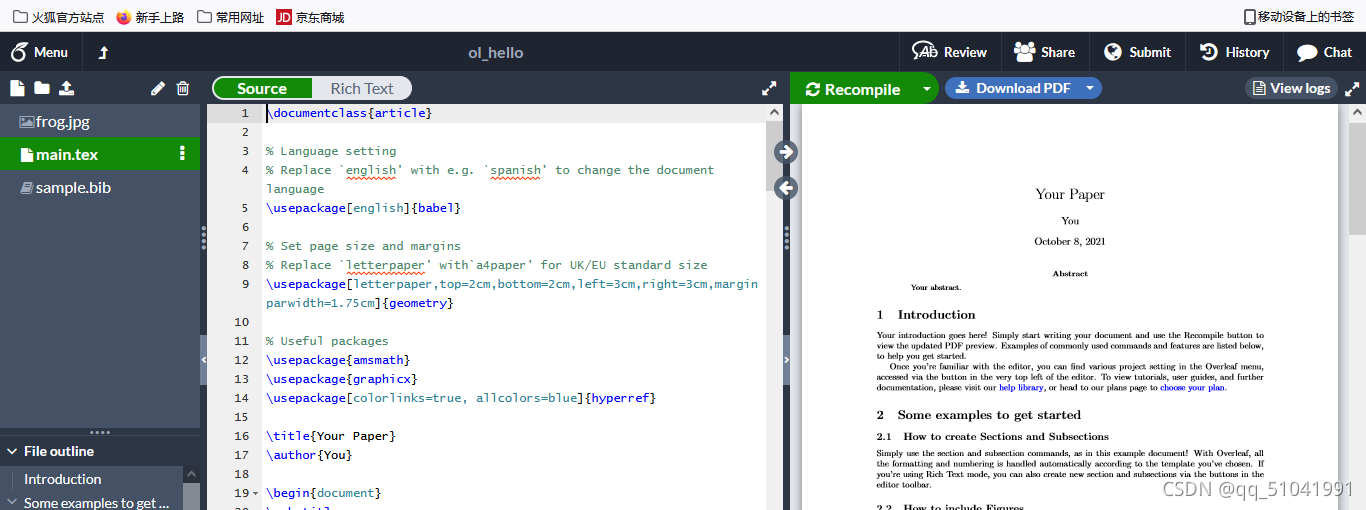
Task: Click the \author{You} line
Action: (309, 455)
